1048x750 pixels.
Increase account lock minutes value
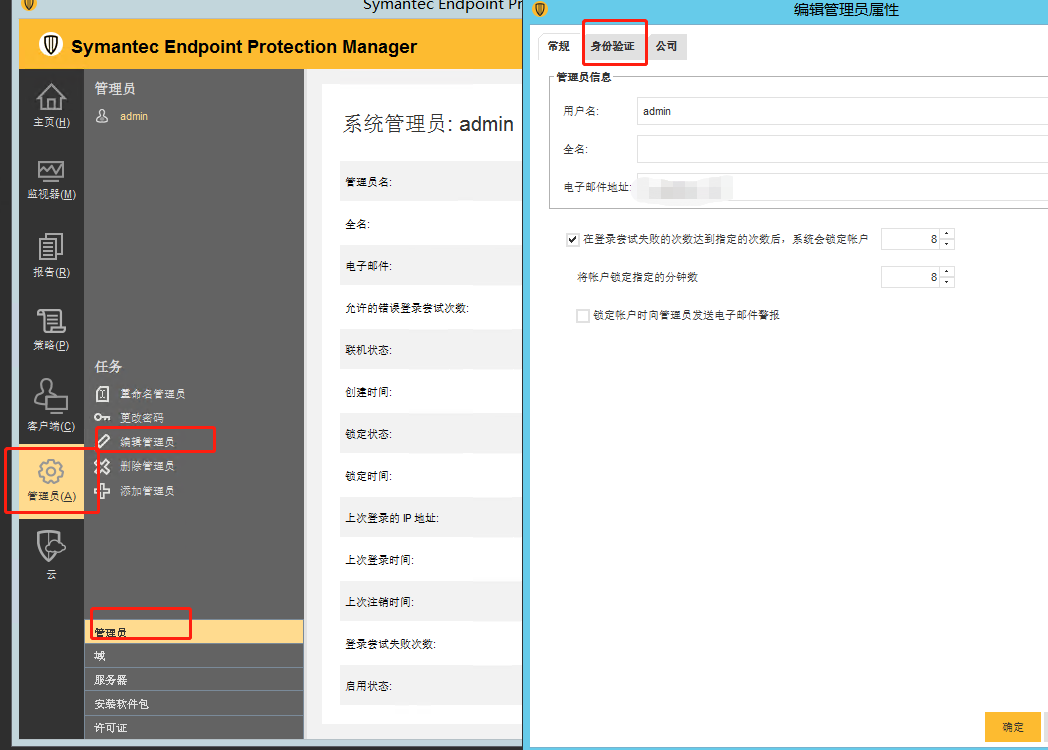point(947,272)
